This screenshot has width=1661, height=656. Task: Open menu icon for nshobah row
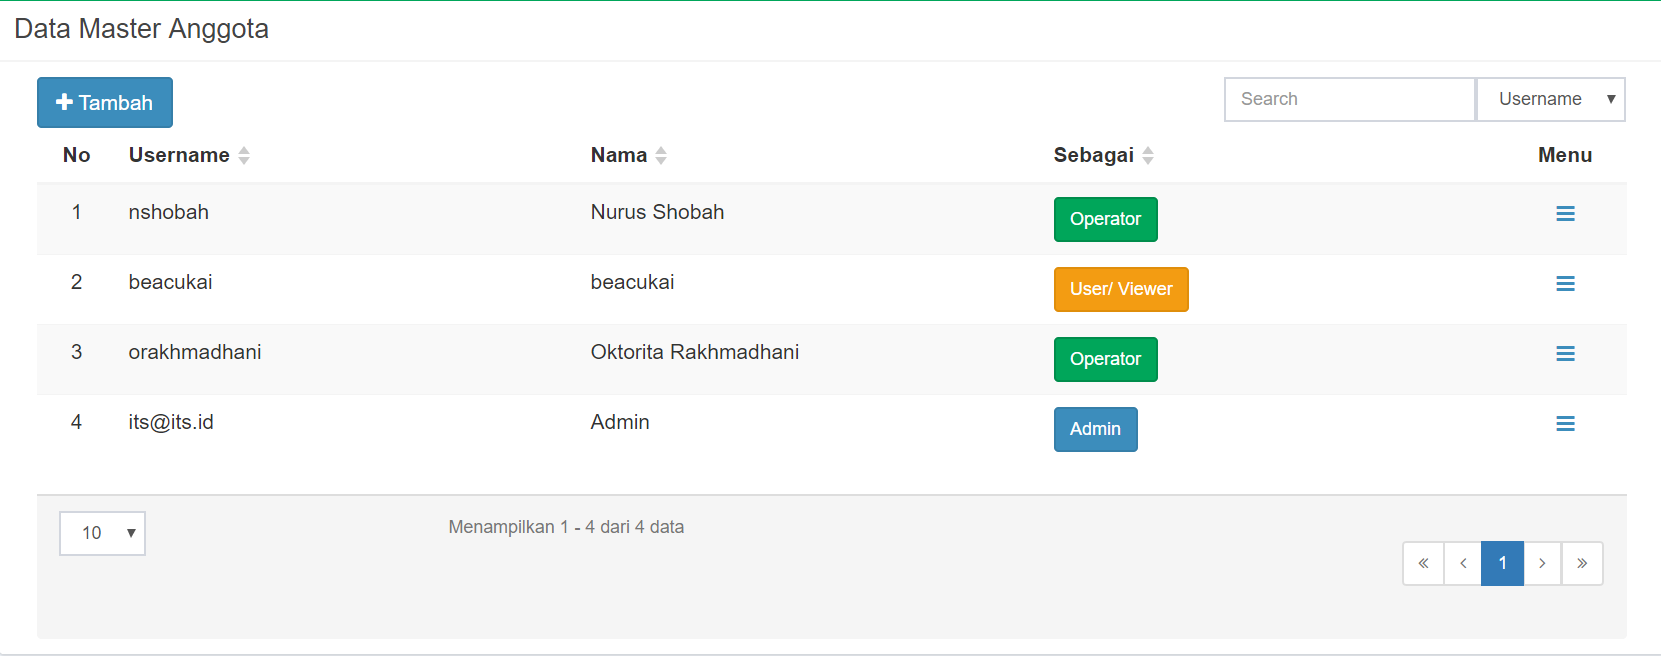click(x=1565, y=214)
